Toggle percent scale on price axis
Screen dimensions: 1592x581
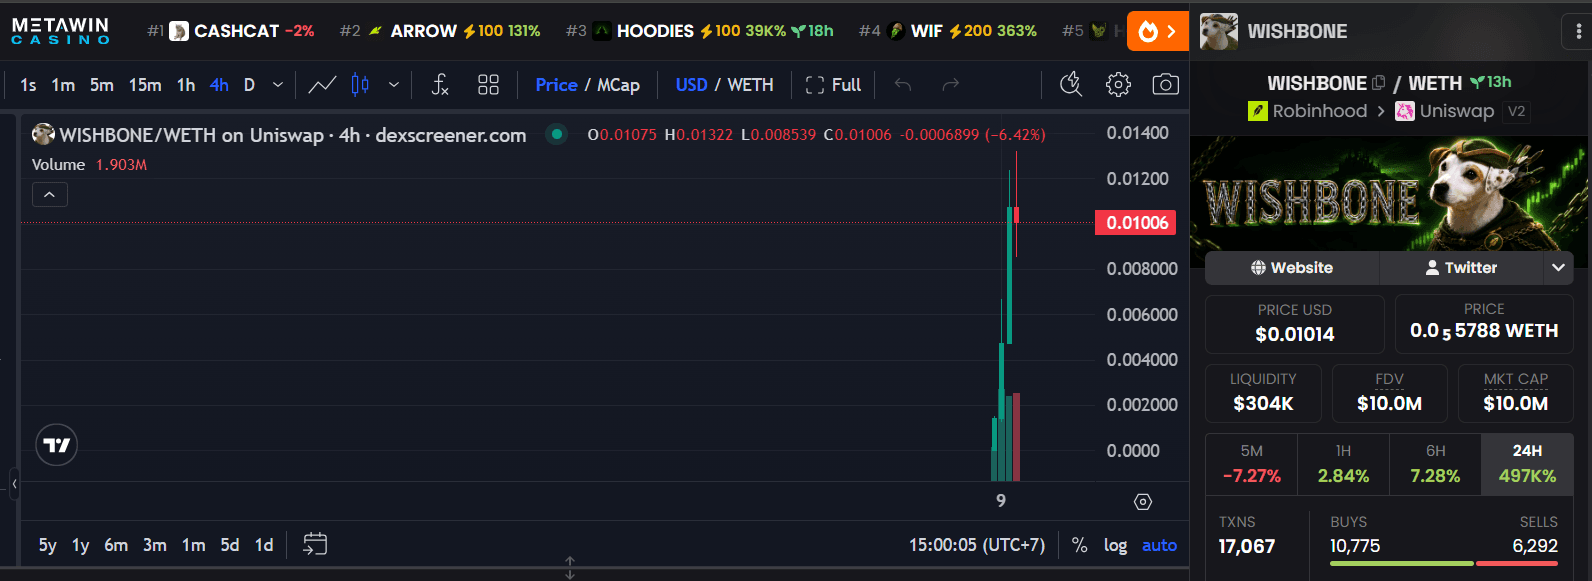coord(1080,545)
